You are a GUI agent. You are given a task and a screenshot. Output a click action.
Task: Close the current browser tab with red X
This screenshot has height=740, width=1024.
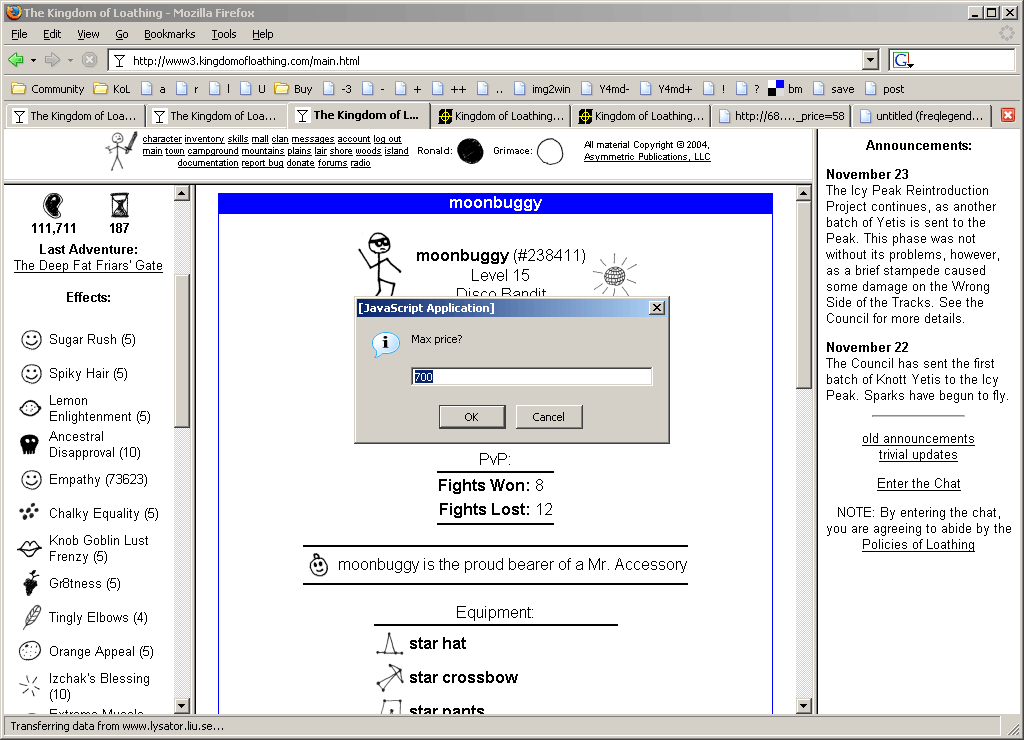tap(1008, 115)
